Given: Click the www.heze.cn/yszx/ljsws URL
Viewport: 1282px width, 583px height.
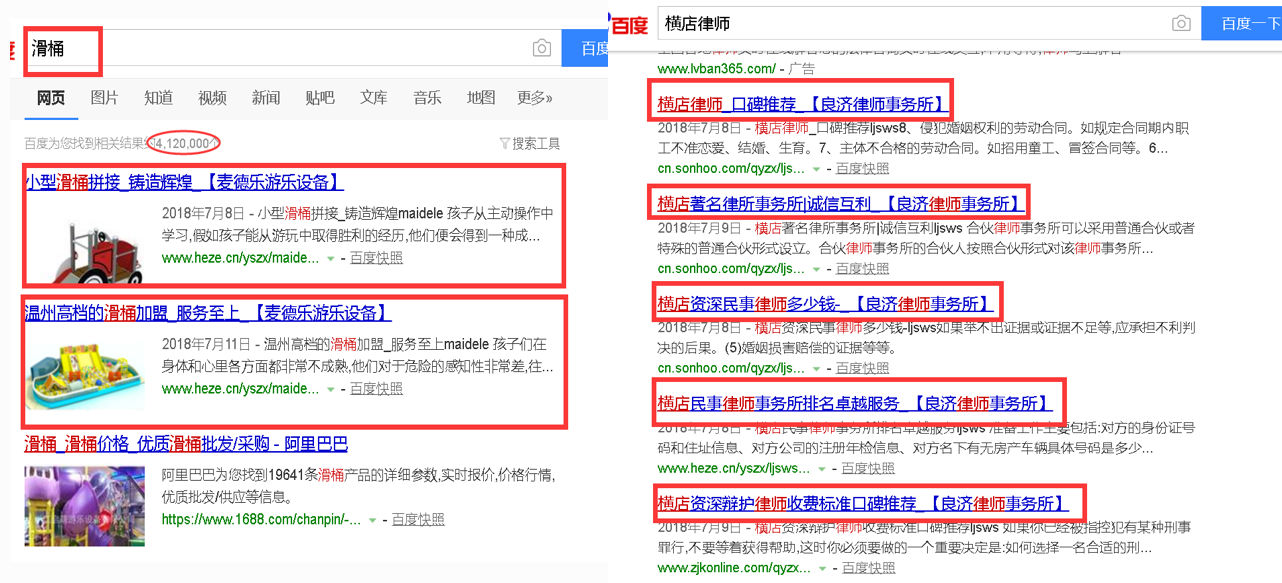Looking at the screenshot, I should pyautogui.click(x=734, y=468).
